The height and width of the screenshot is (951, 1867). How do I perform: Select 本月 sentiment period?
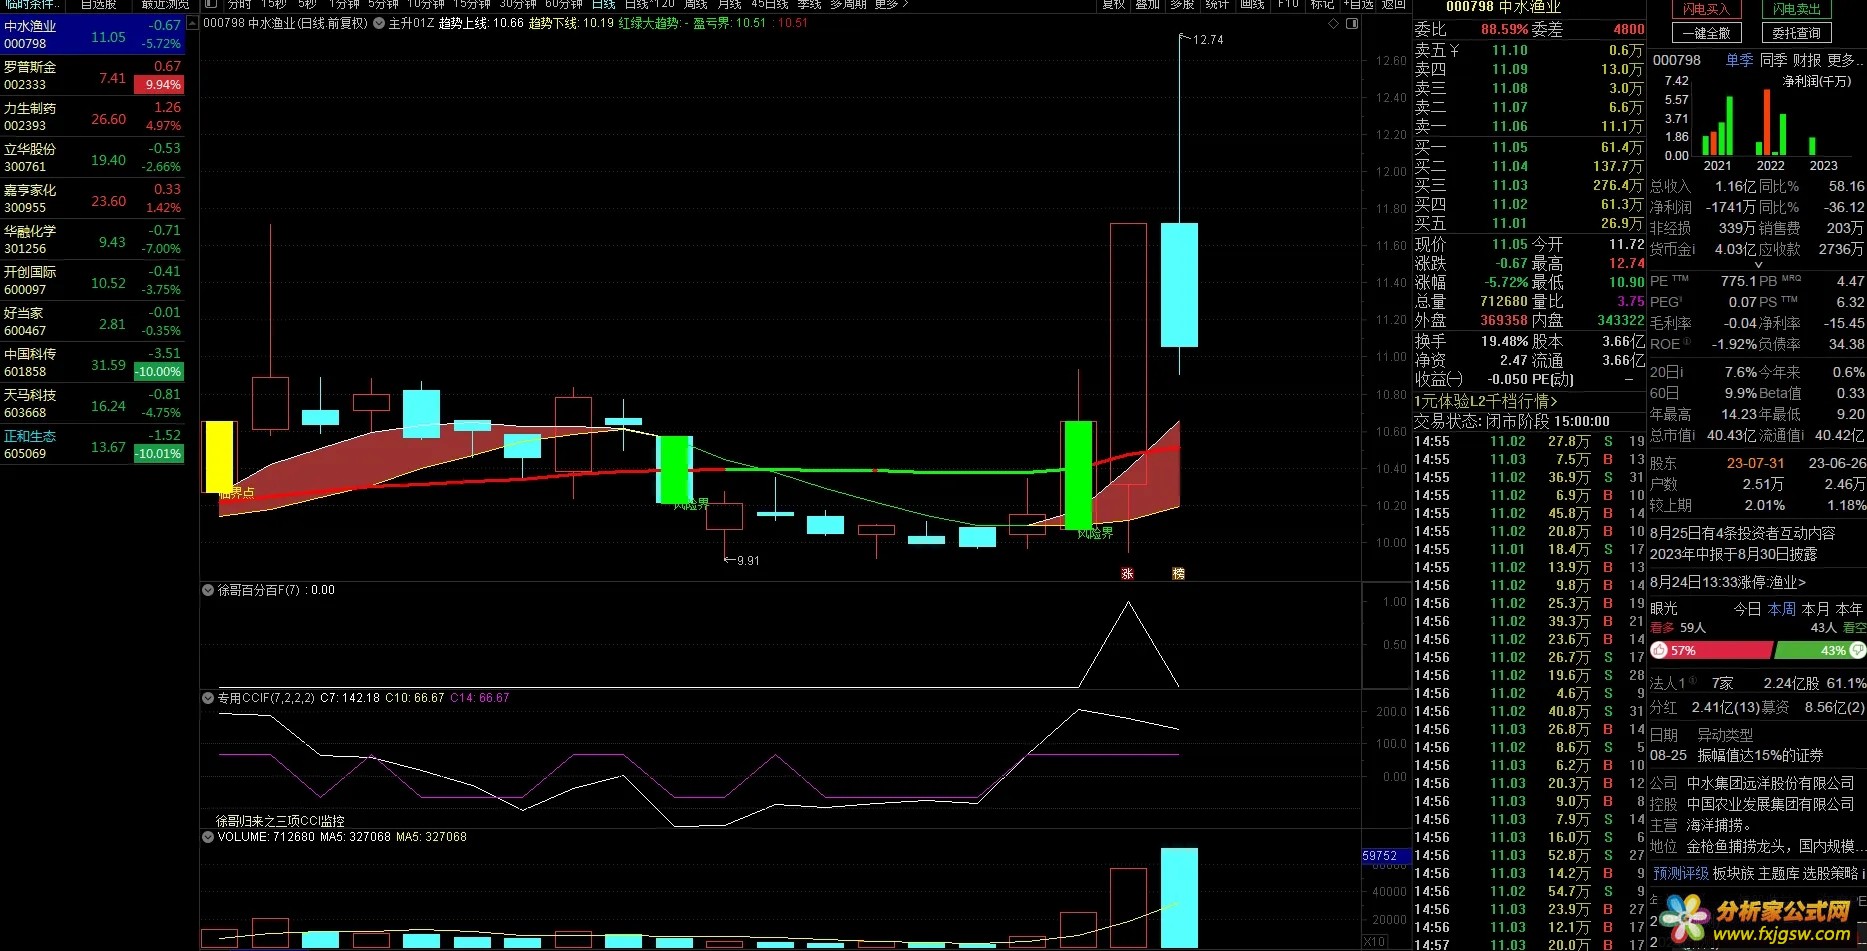(x=1815, y=608)
